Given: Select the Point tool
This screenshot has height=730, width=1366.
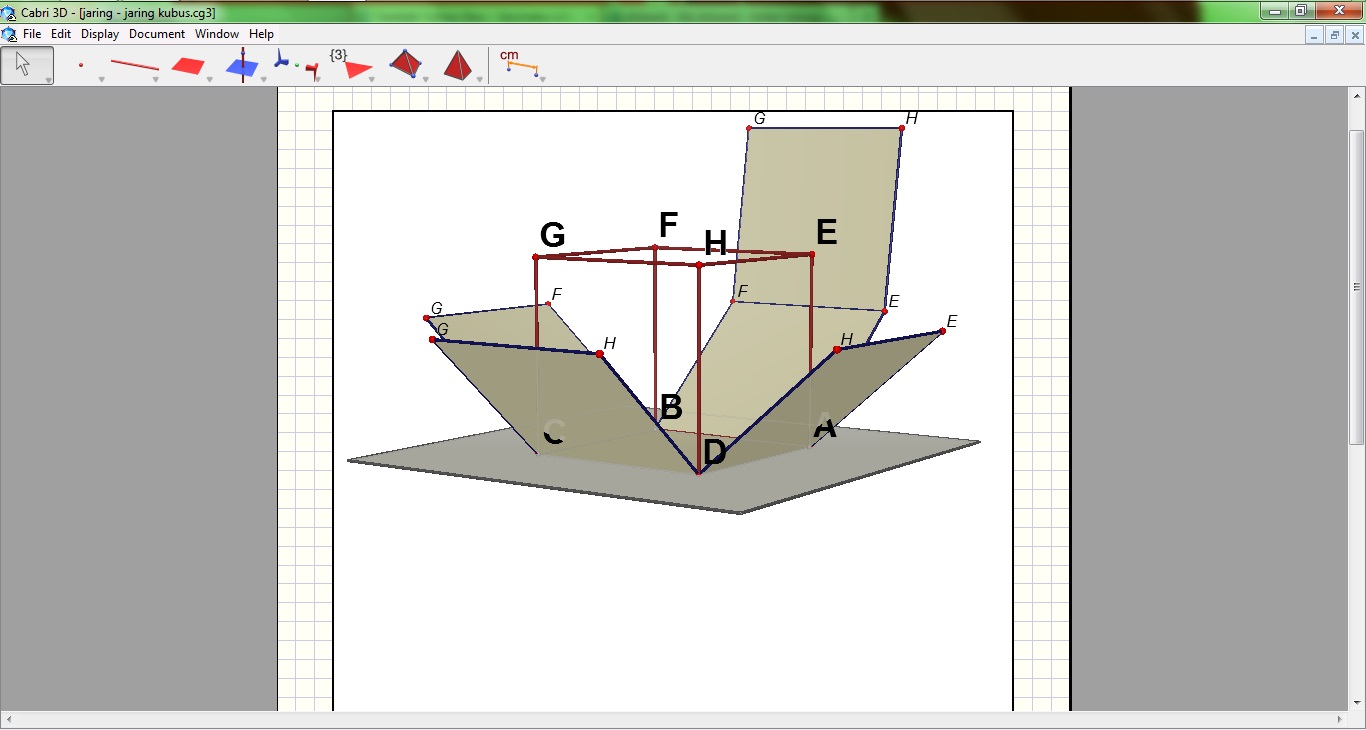Looking at the screenshot, I should click(82, 63).
